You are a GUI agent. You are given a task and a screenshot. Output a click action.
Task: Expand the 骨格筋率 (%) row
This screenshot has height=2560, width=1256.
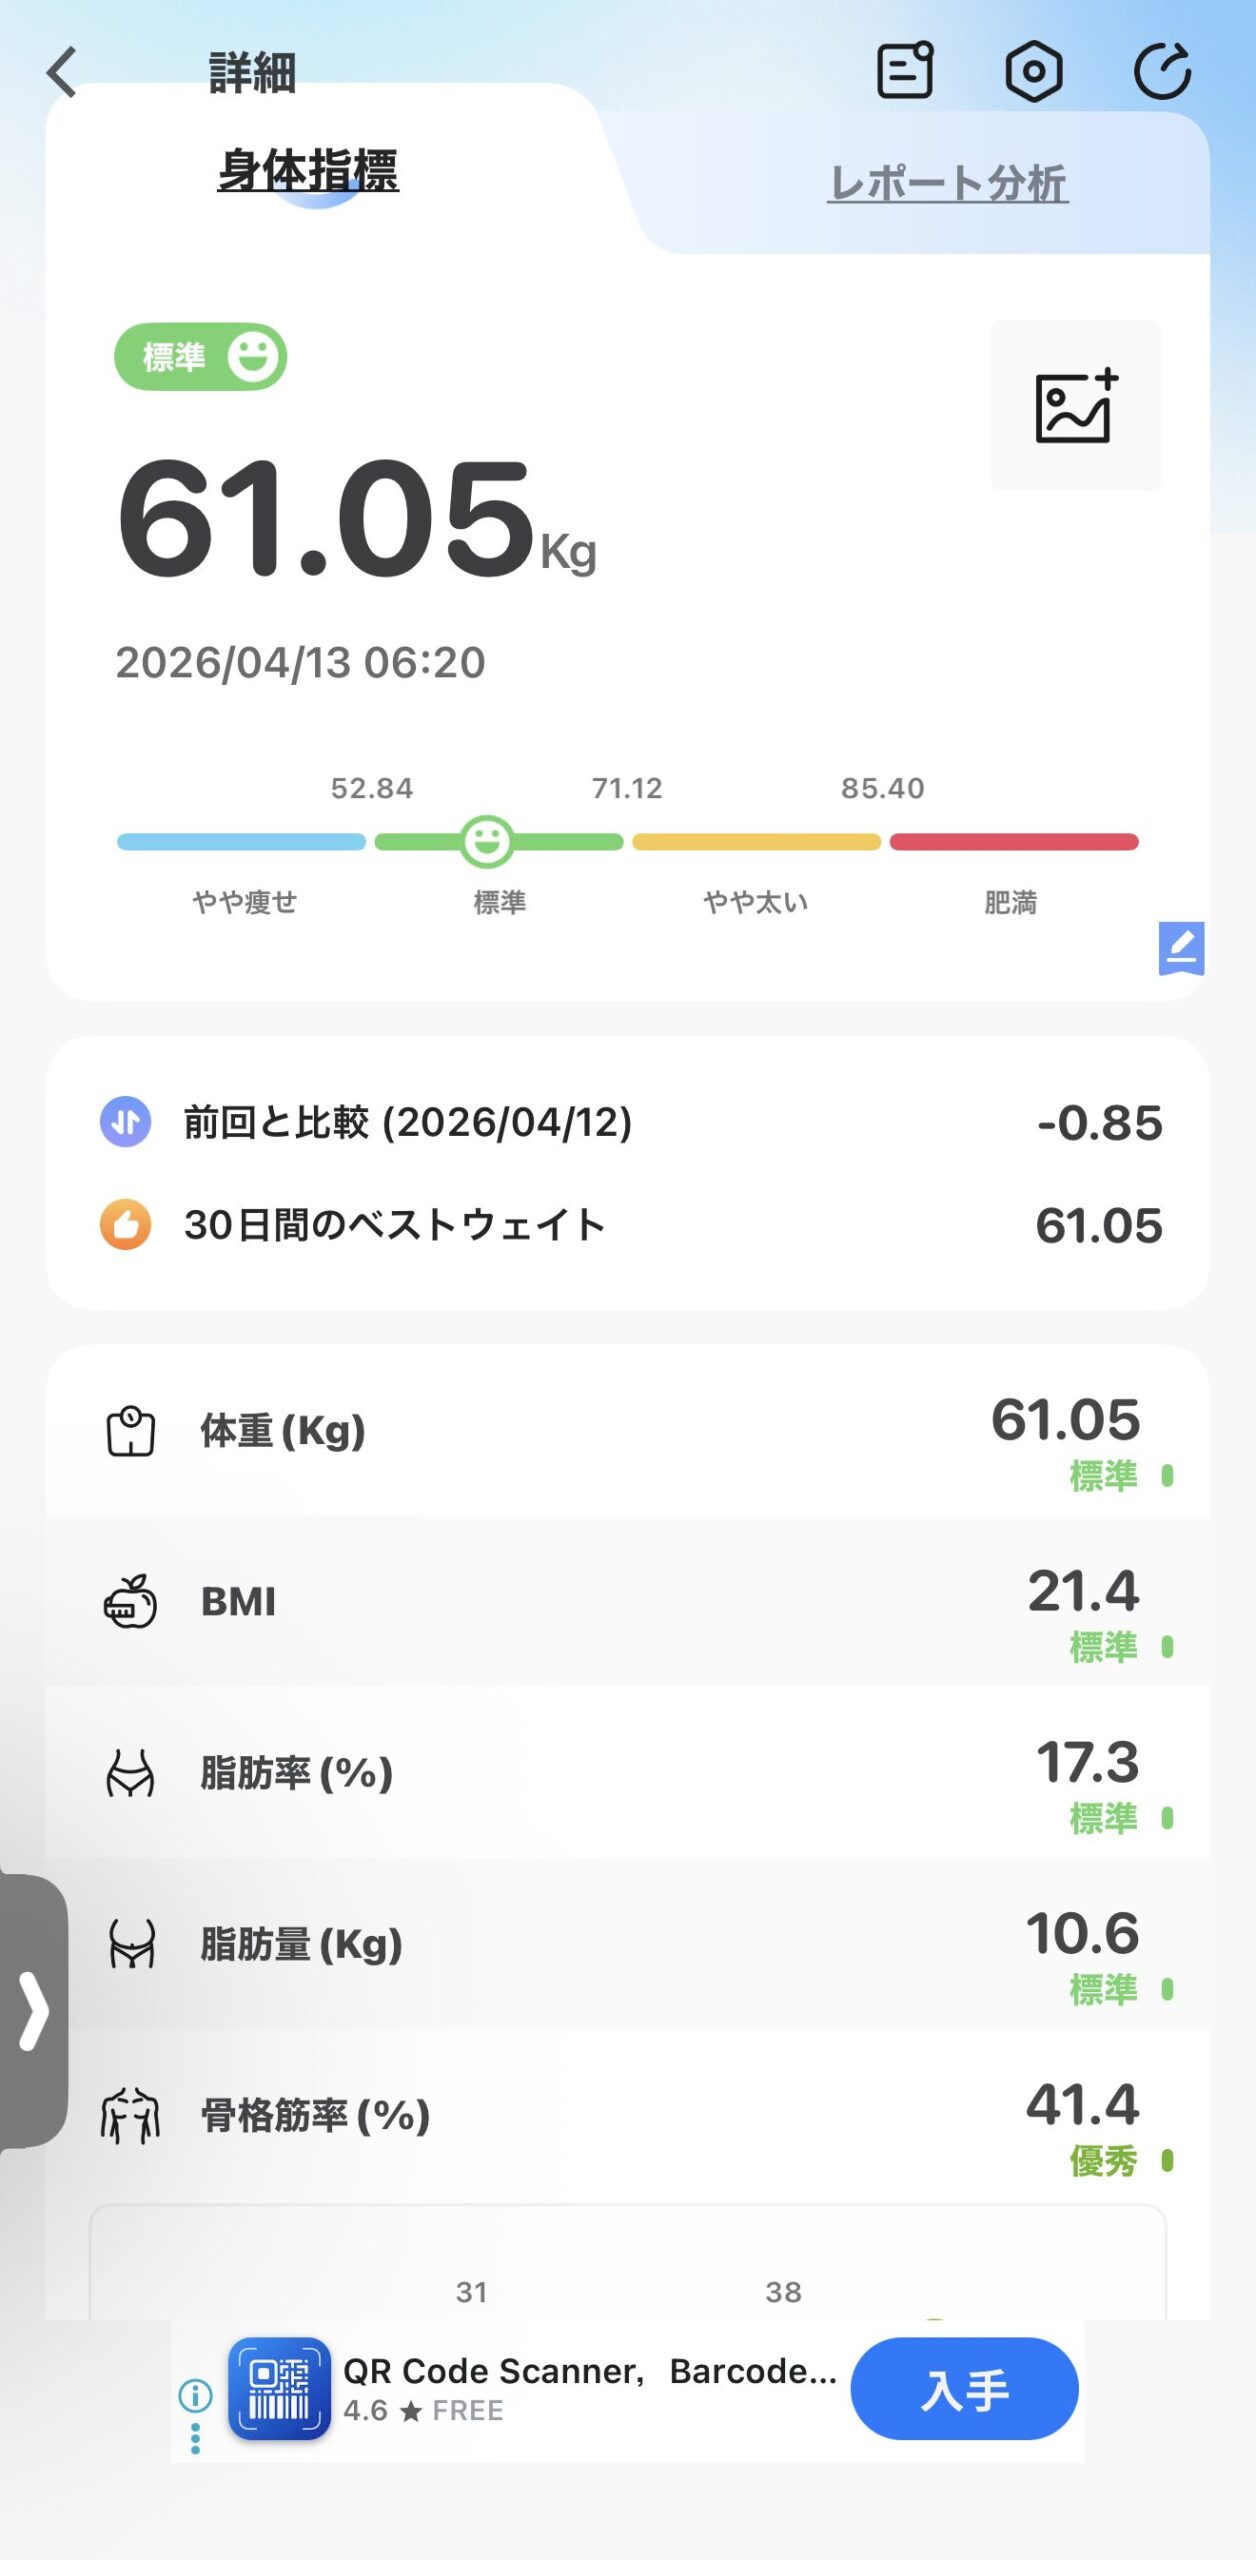click(x=627, y=2115)
